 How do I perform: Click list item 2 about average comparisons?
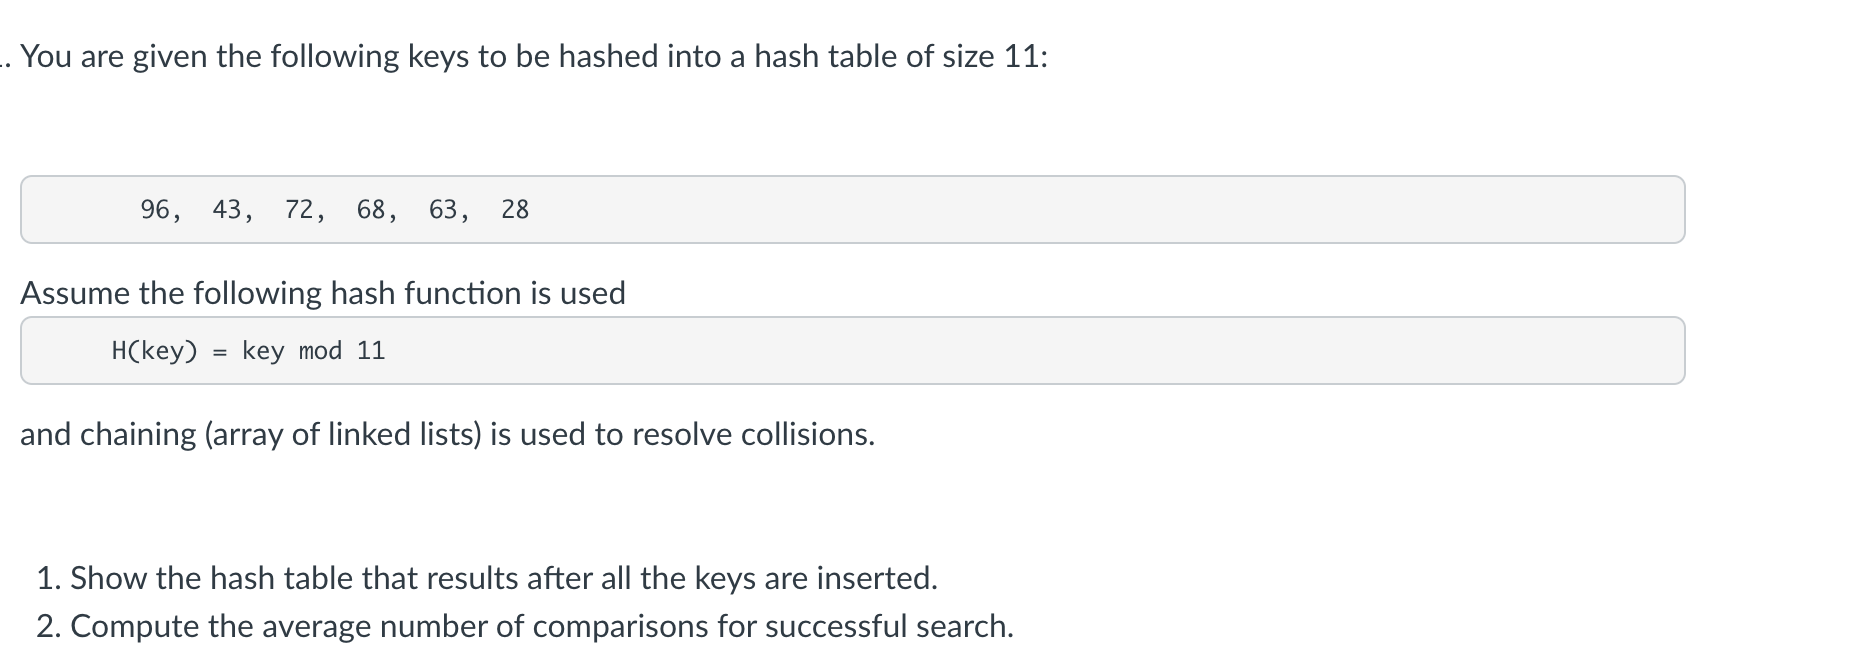point(525,626)
